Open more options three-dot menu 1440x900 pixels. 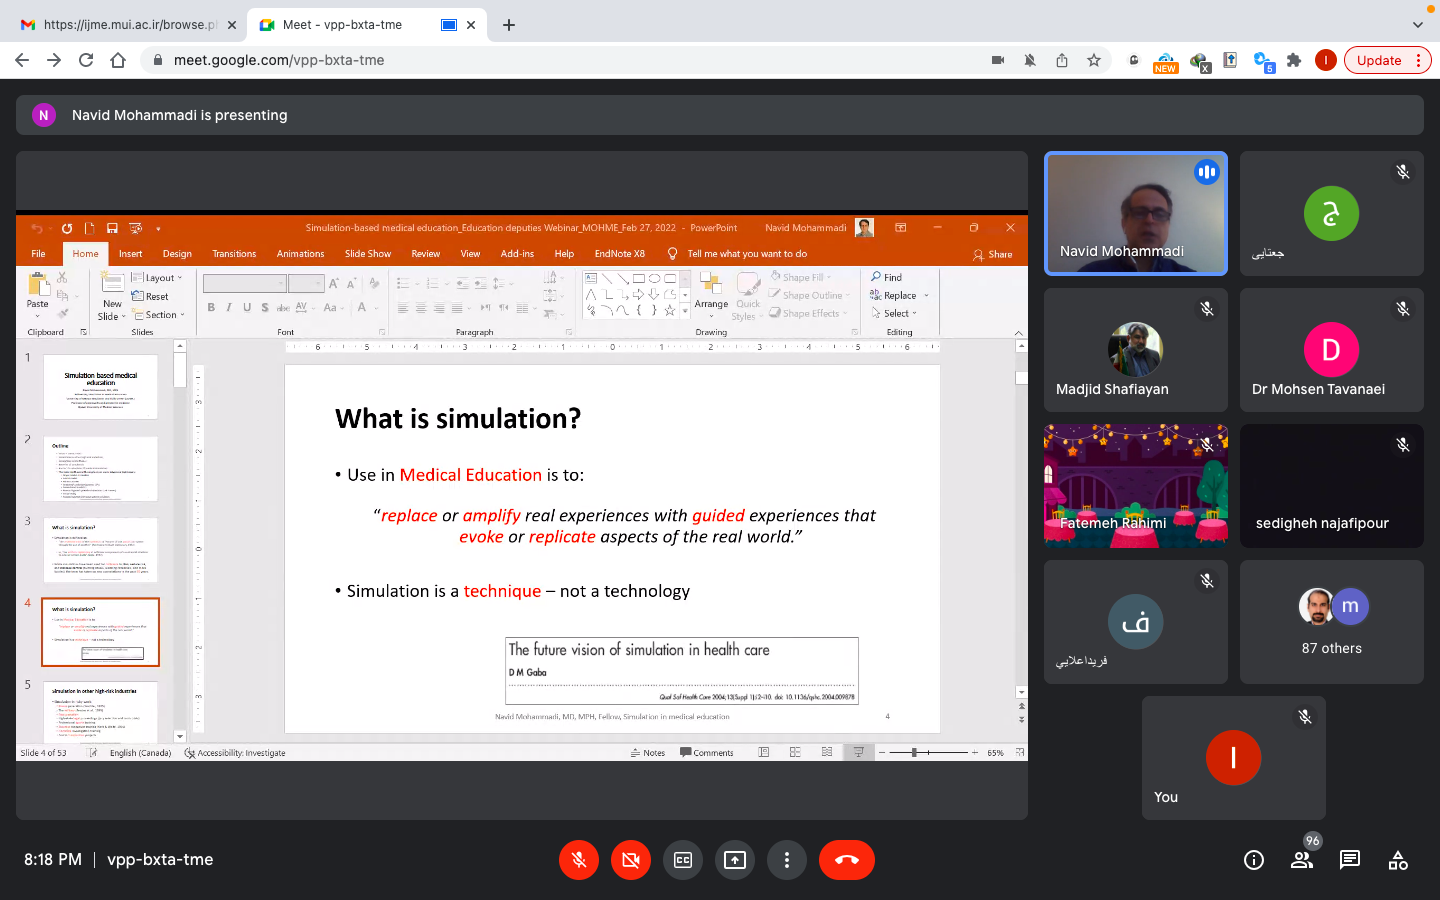pyautogui.click(x=787, y=860)
